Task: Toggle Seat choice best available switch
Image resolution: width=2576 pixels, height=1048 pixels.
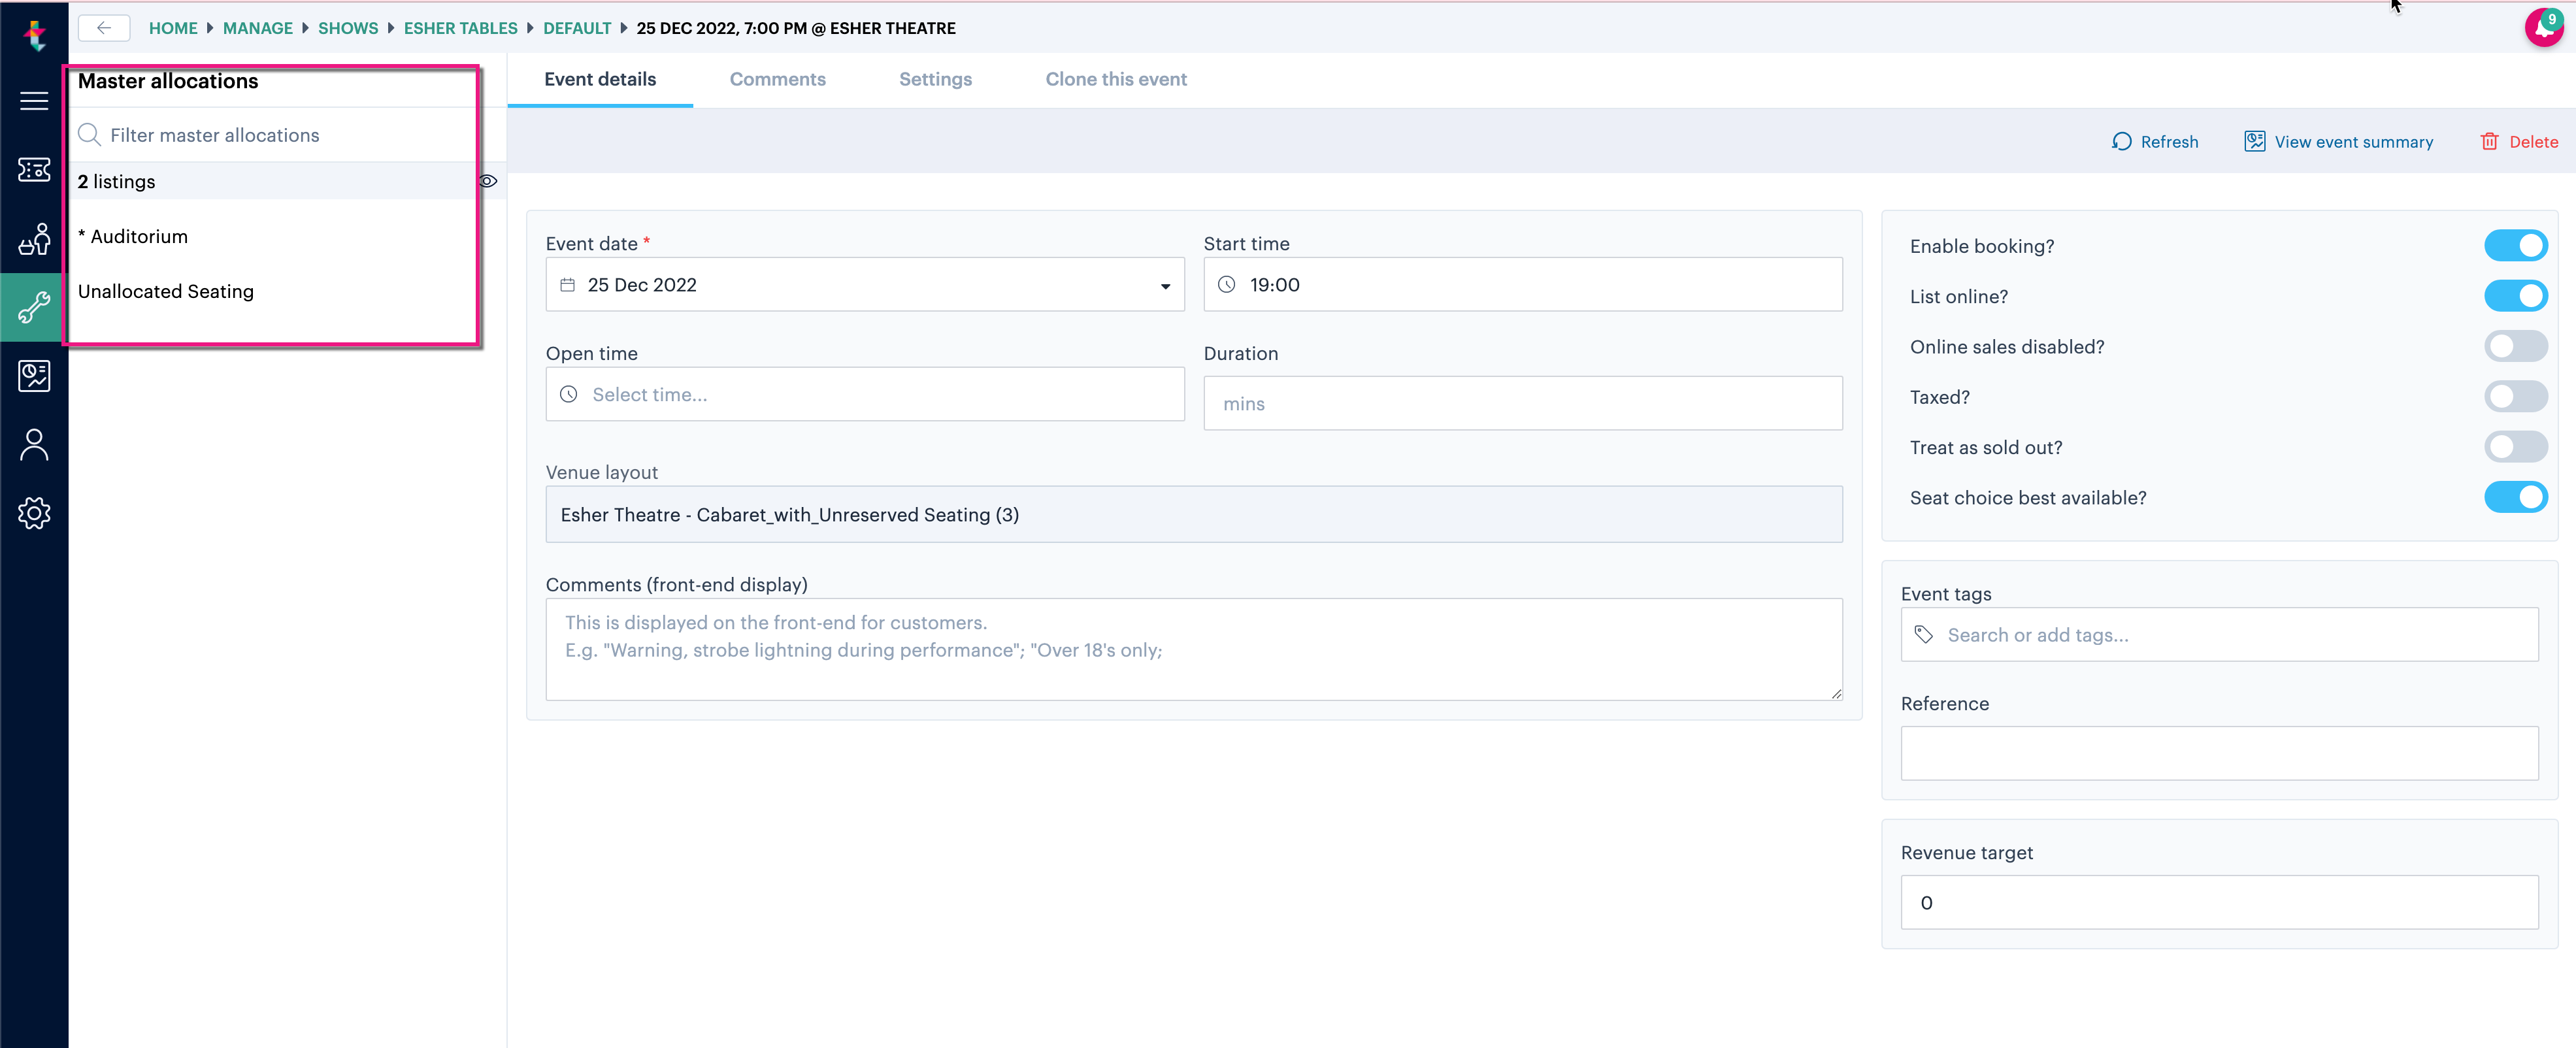Action: pos(2515,498)
